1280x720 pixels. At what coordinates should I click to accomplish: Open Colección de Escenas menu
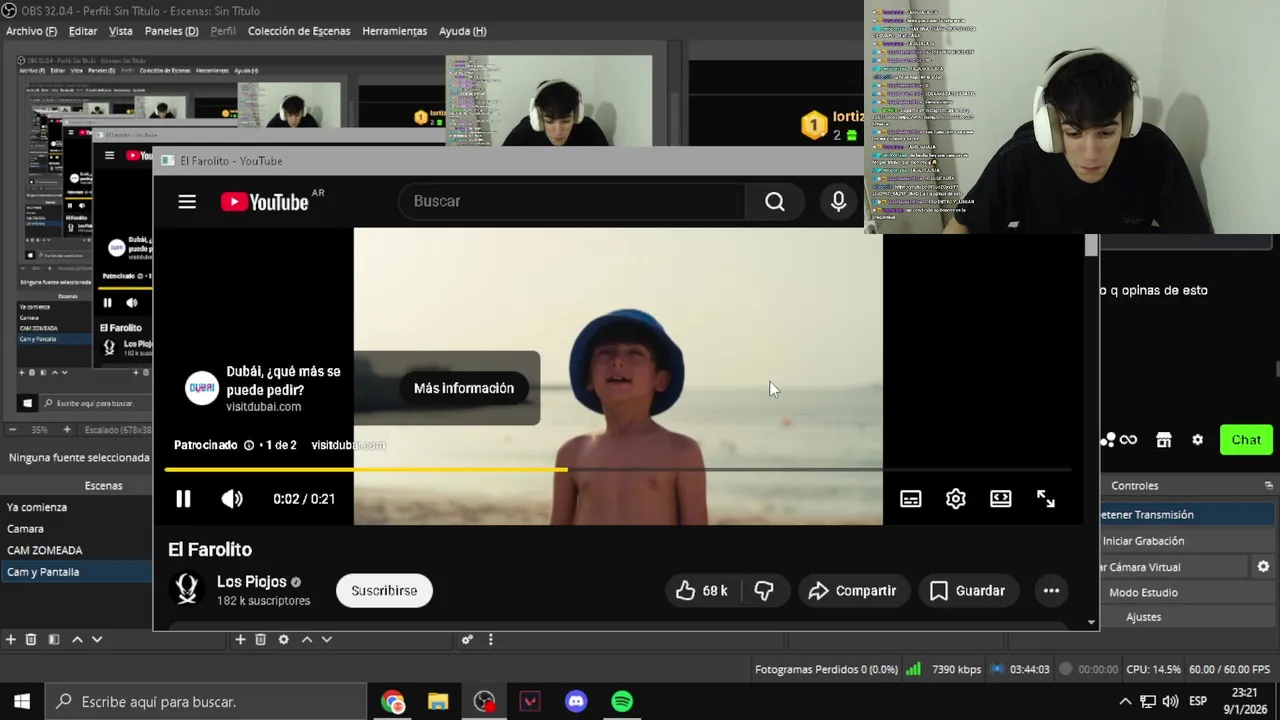[x=299, y=31]
